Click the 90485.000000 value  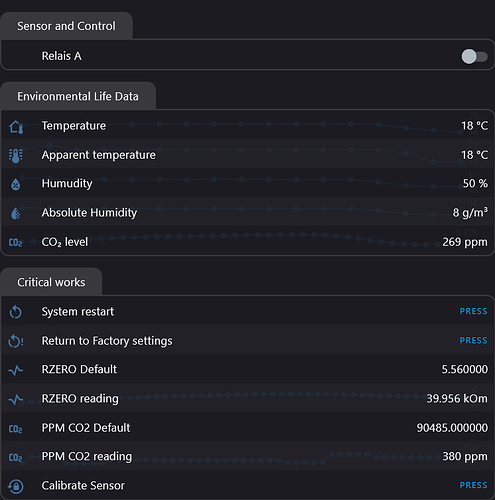click(452, 428)
